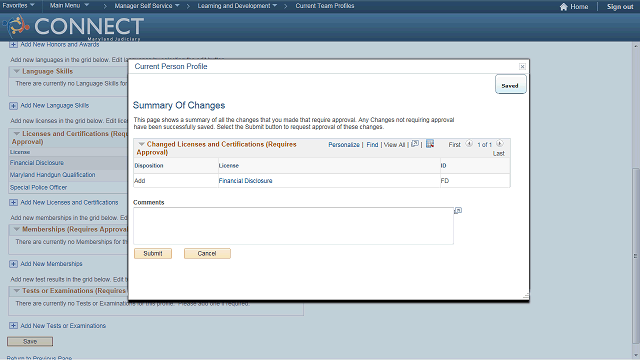Click Add New Memberships link

tap(51, 264)
